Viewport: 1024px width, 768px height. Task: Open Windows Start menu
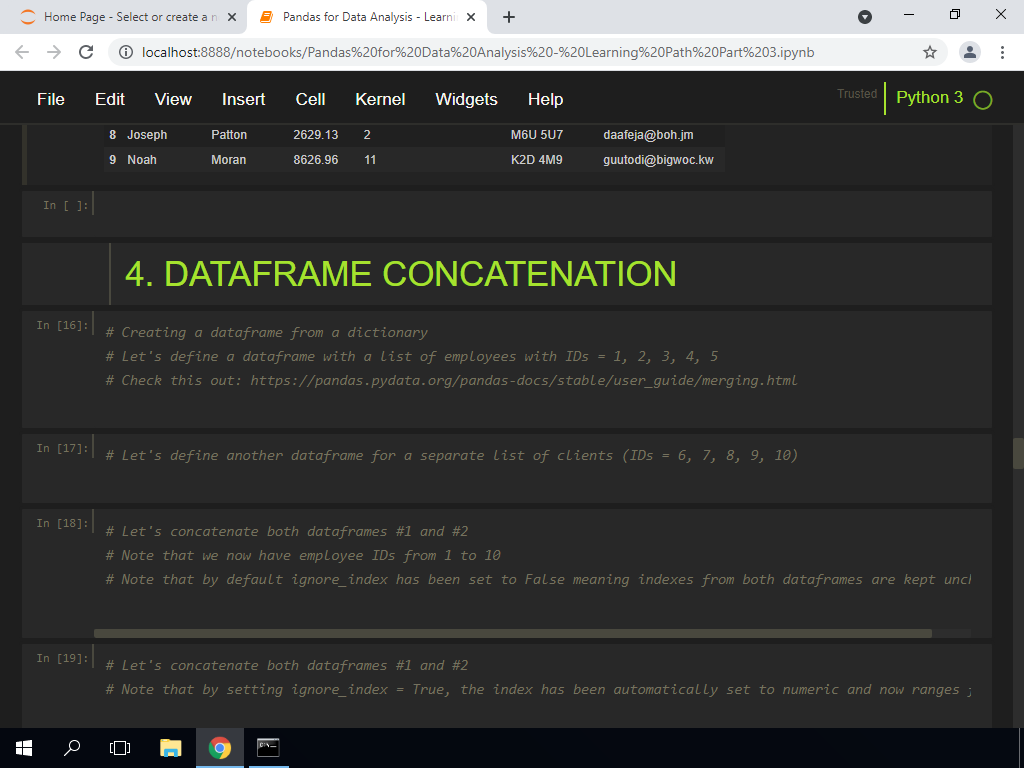click(x=24, y=748)
